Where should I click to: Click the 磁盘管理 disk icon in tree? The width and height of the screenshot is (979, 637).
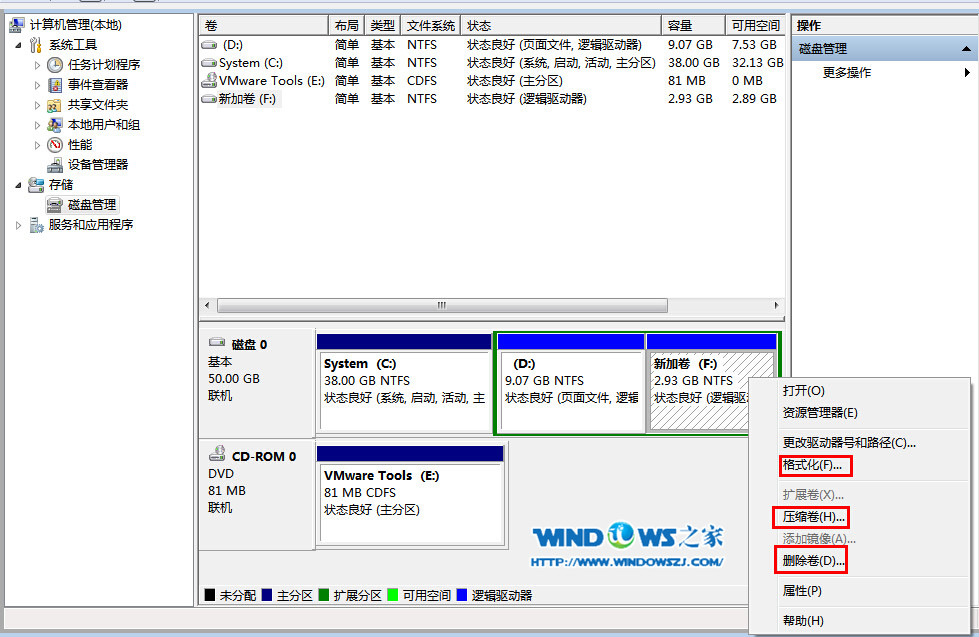[55, 205]
